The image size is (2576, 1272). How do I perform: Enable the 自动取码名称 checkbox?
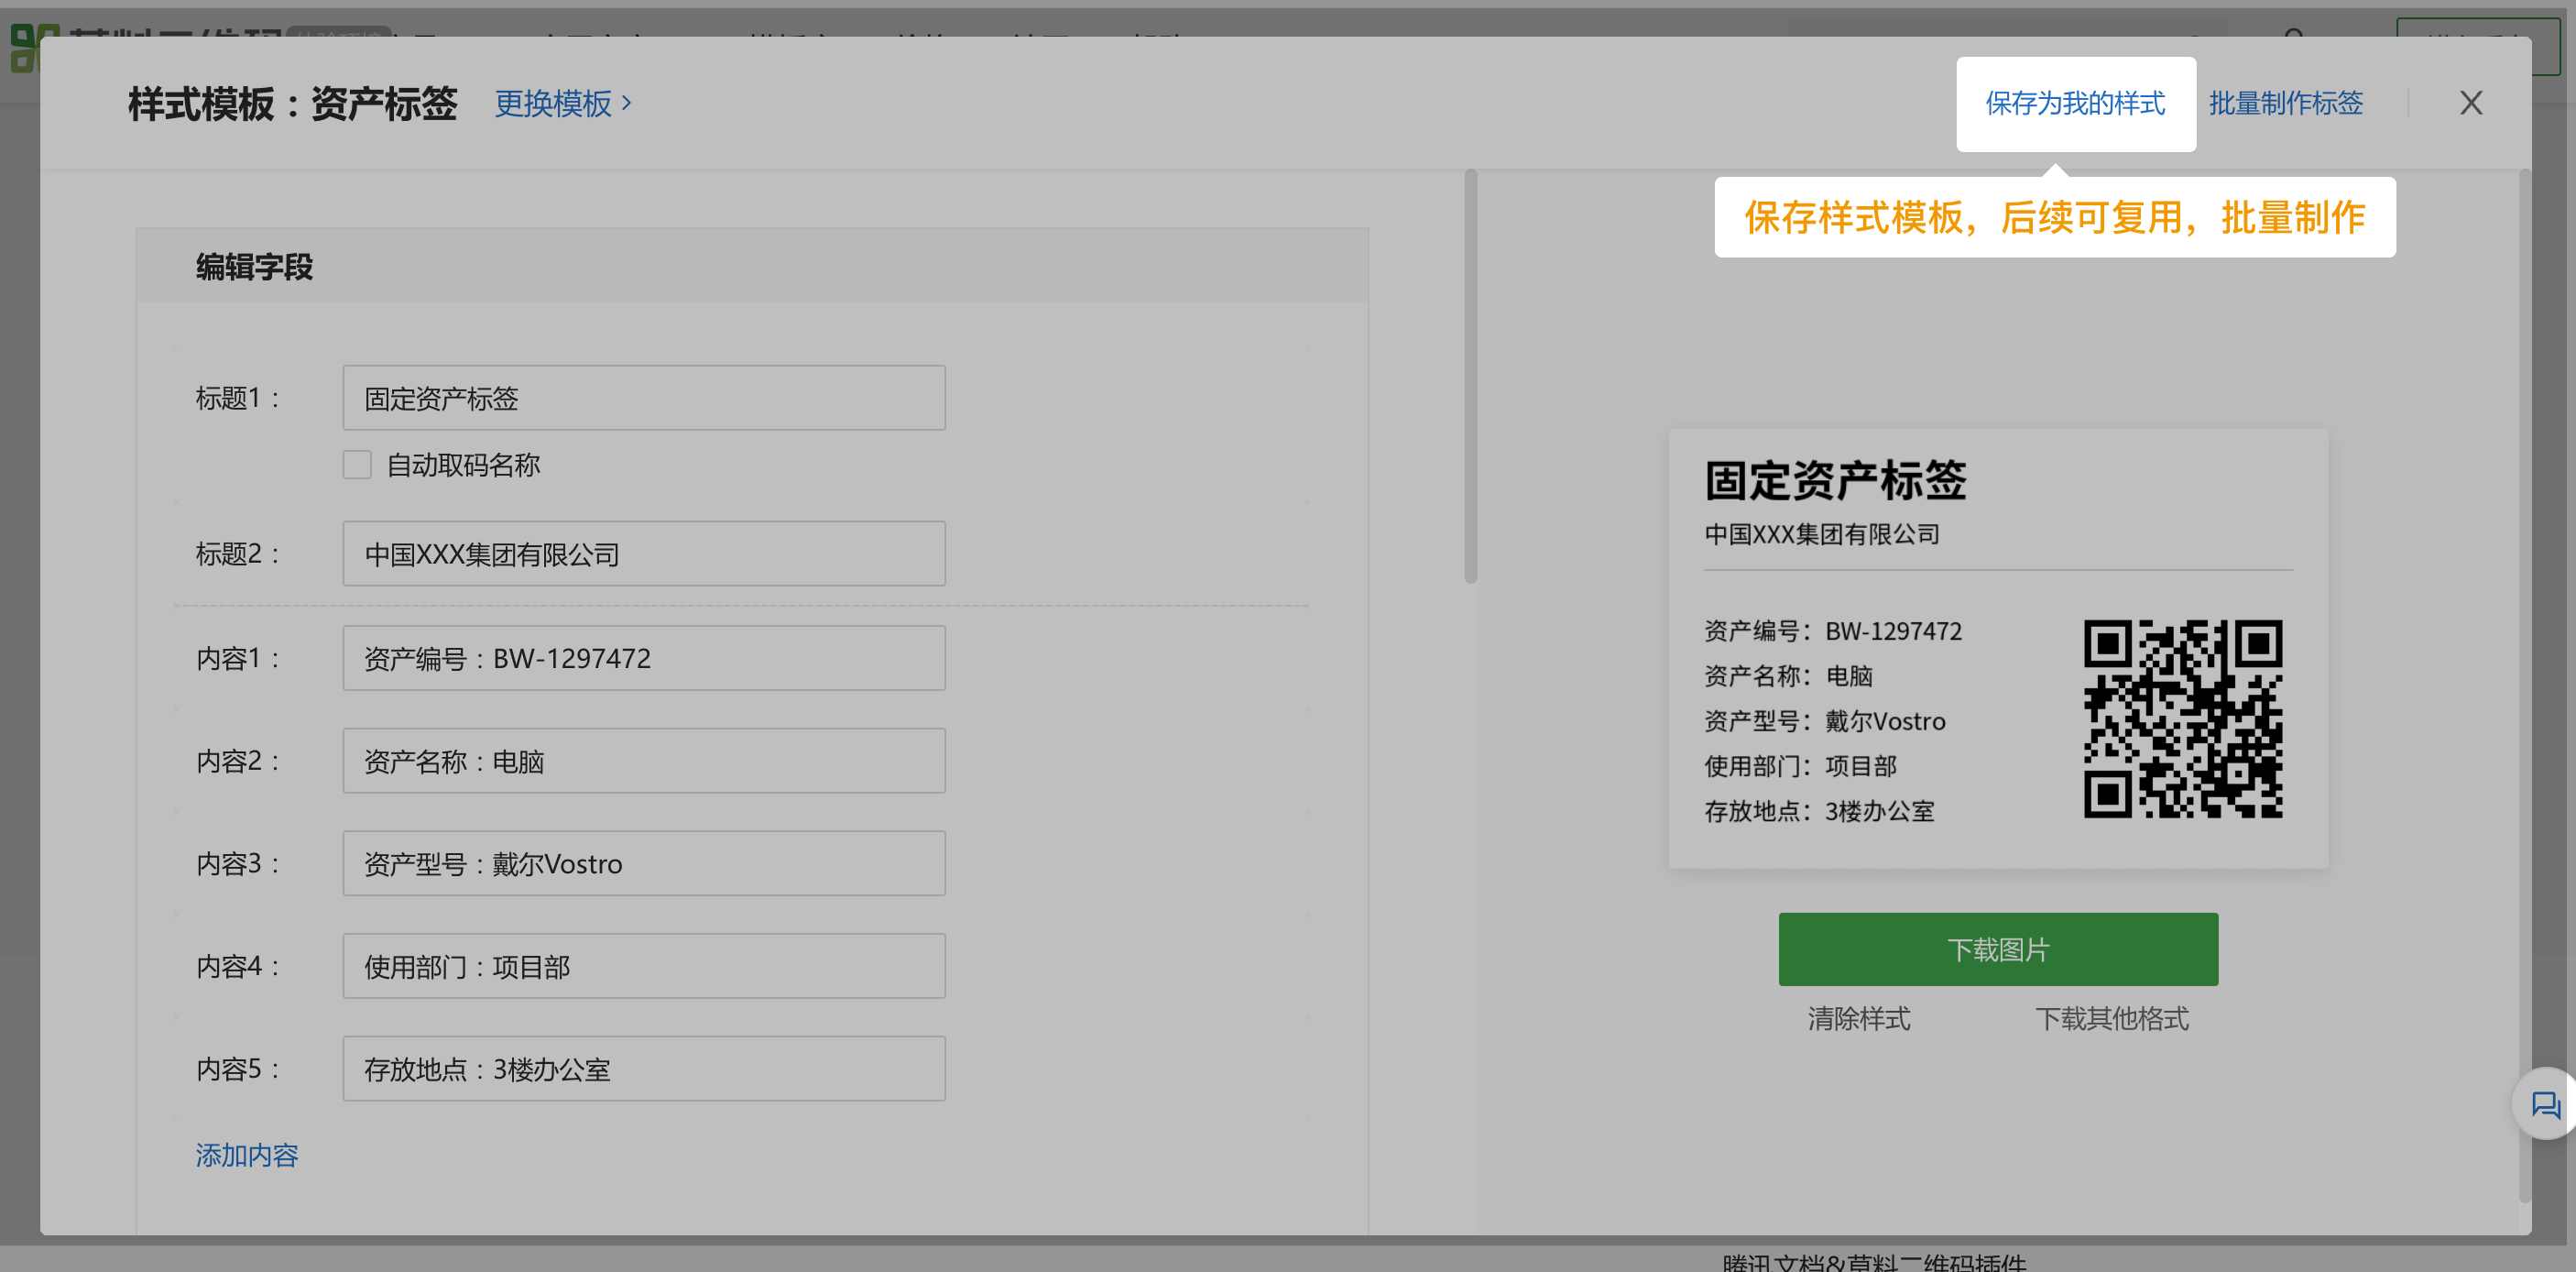[357, 465]
